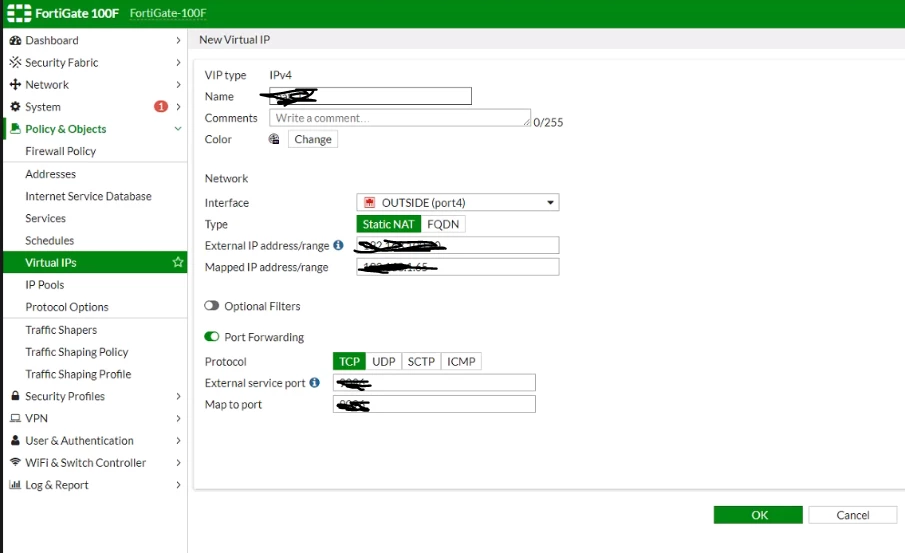Select UDP protocol

384,361
